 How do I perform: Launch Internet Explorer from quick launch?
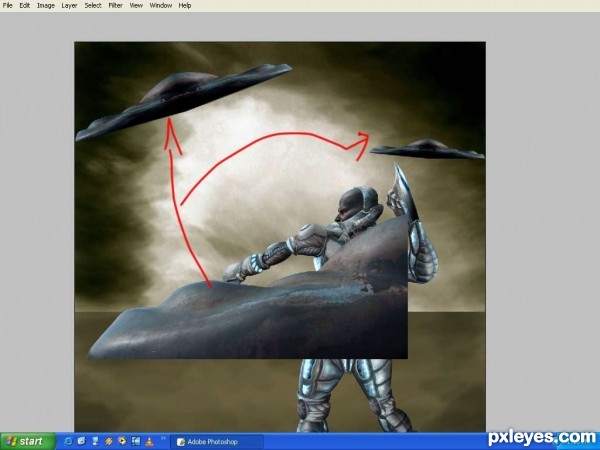(68, 441)
